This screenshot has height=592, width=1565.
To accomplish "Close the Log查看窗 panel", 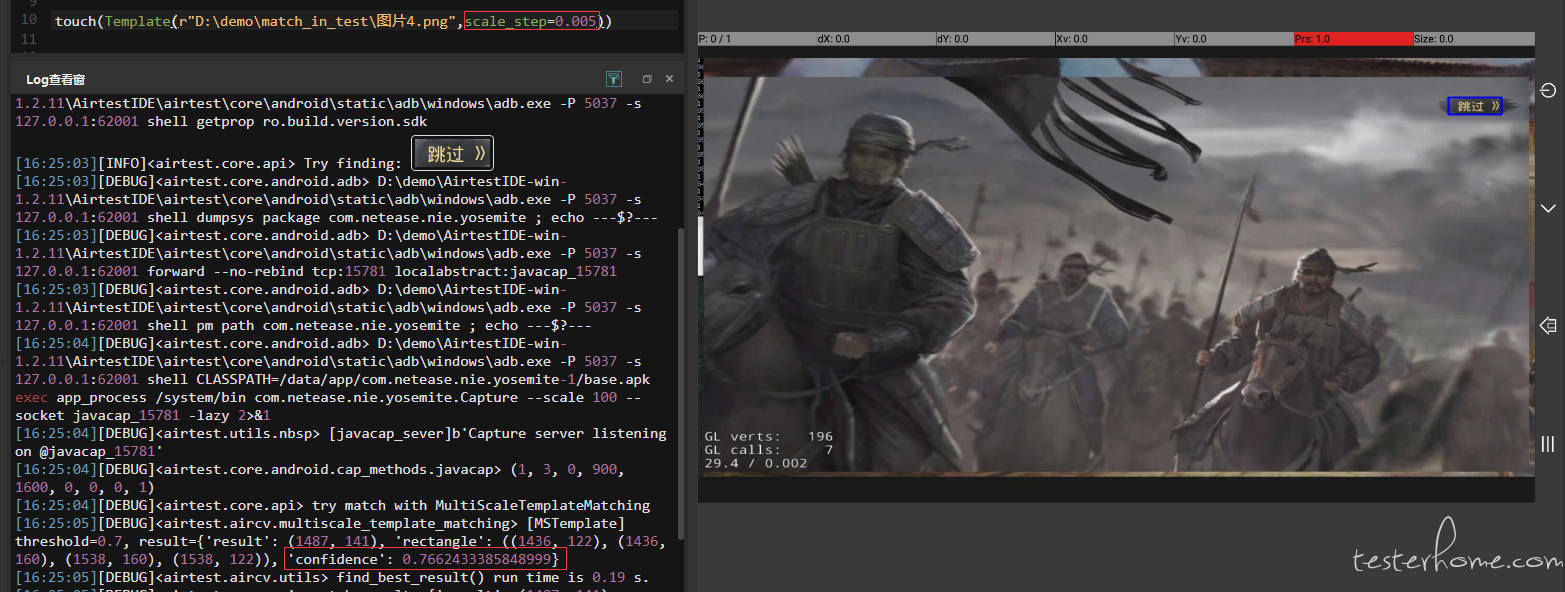I will click(669, 79).
